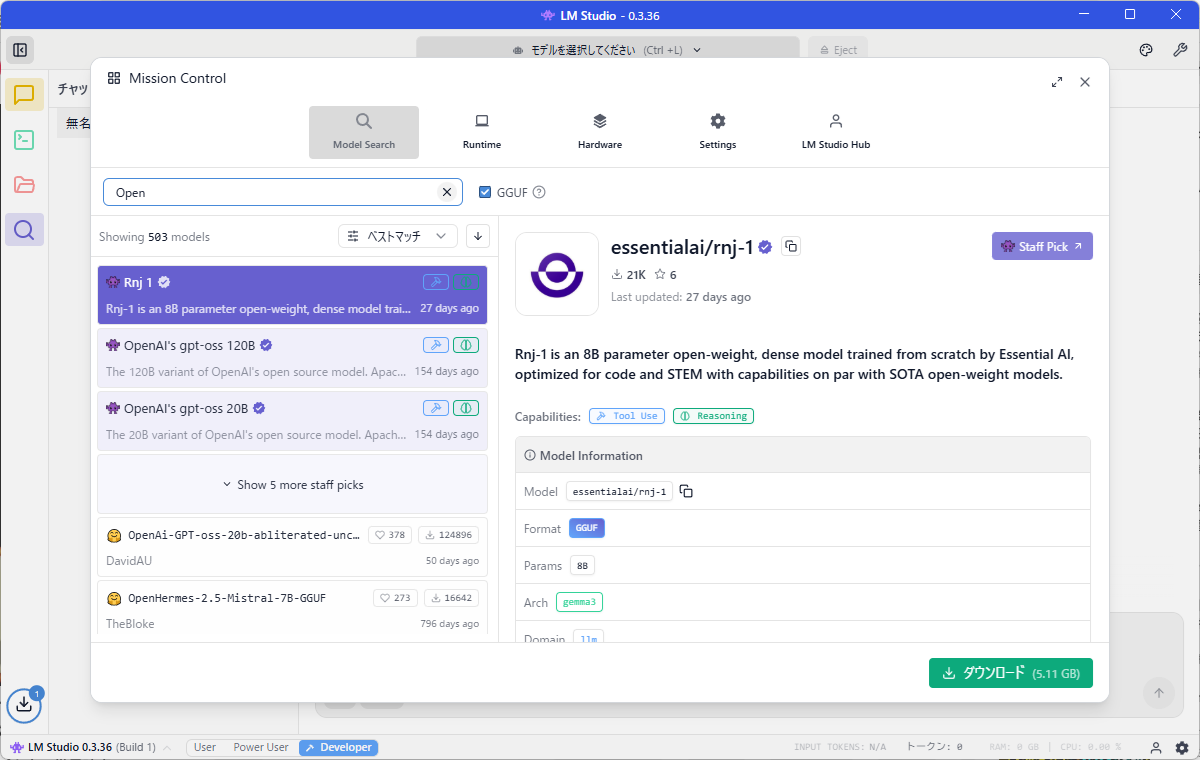Image resolution: width=1200 pixels, height=760 pixels.
Task: Open the ベストマッチ sort dropdown
Action: tap(398, 236)
